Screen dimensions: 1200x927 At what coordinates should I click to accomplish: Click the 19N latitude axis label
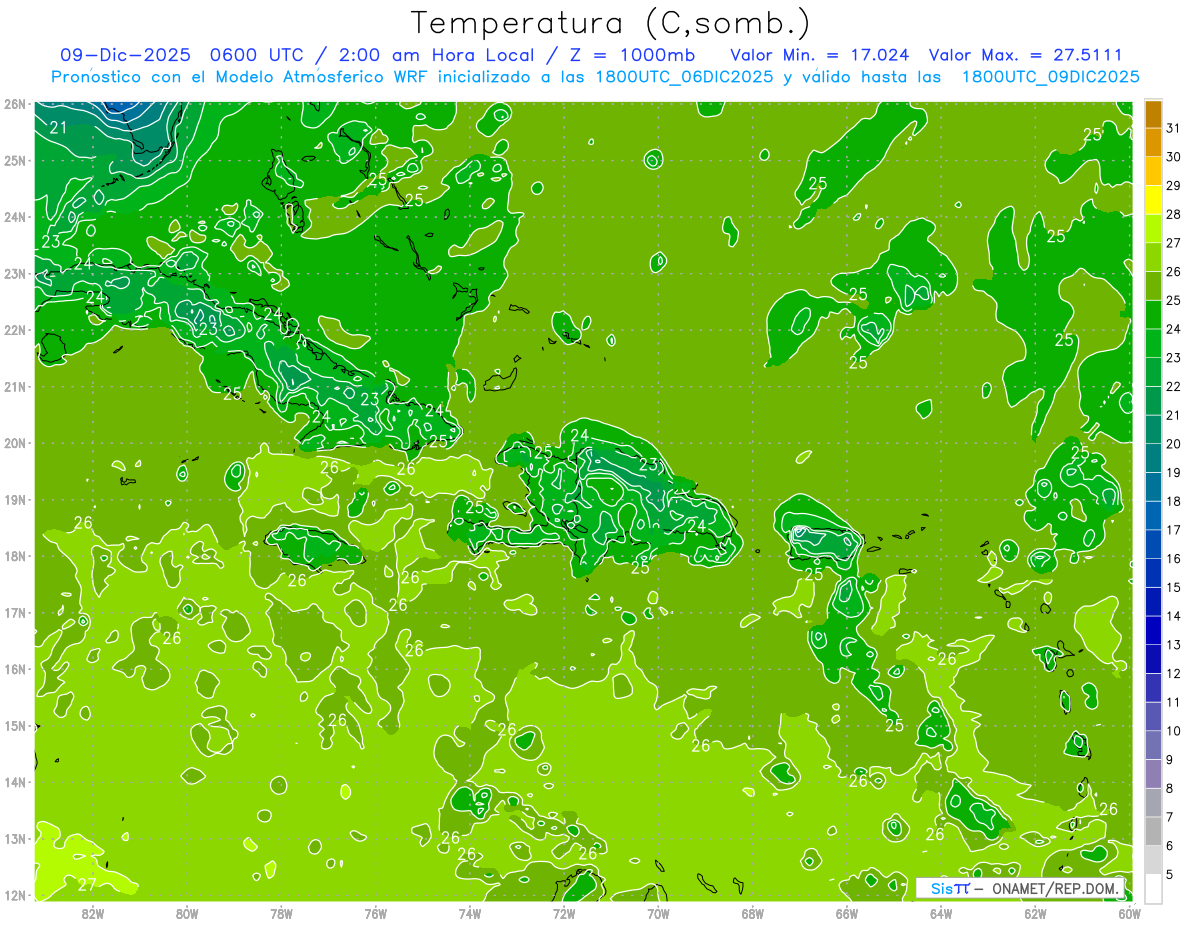[16, 500]
